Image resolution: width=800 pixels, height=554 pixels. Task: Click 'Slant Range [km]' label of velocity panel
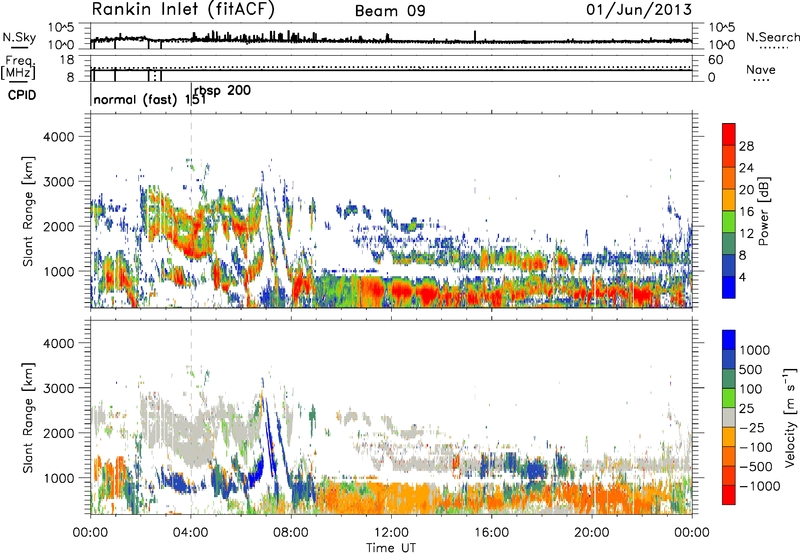coord(28,418)
